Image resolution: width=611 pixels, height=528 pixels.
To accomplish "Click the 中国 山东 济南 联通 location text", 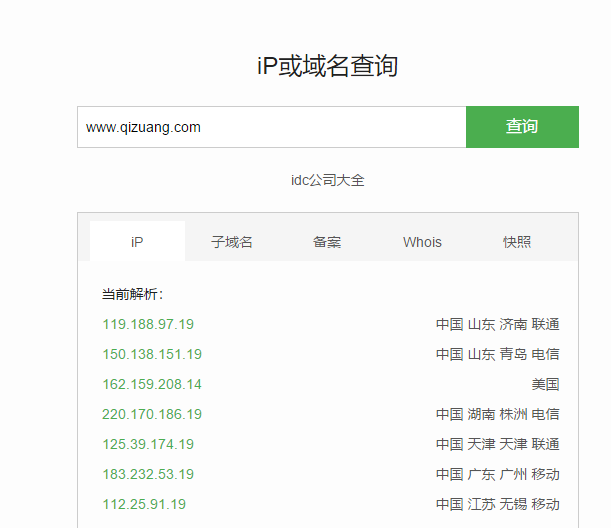I will (x=497, y=324).
